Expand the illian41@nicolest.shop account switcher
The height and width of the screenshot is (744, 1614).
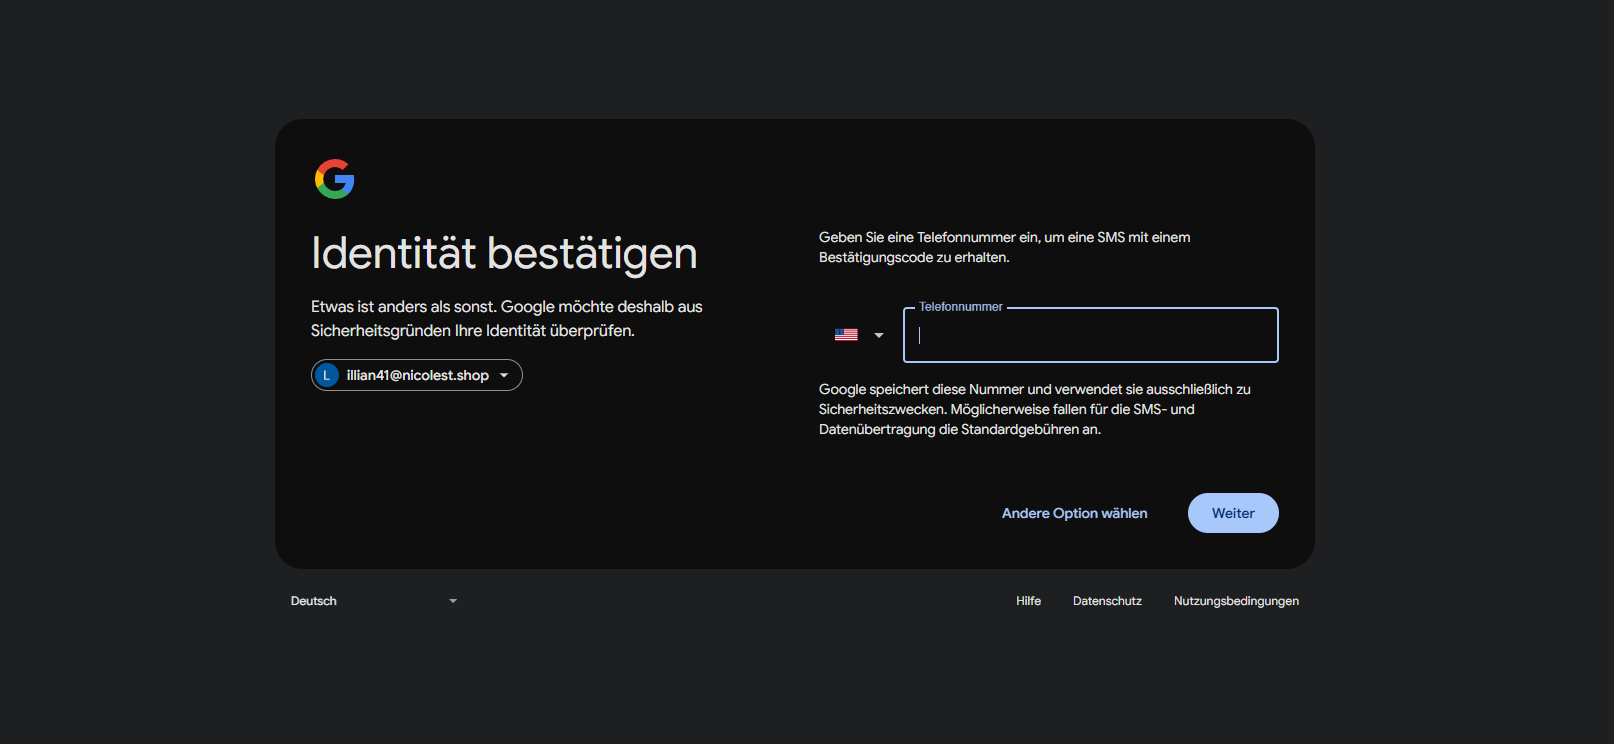coord(417,375)
